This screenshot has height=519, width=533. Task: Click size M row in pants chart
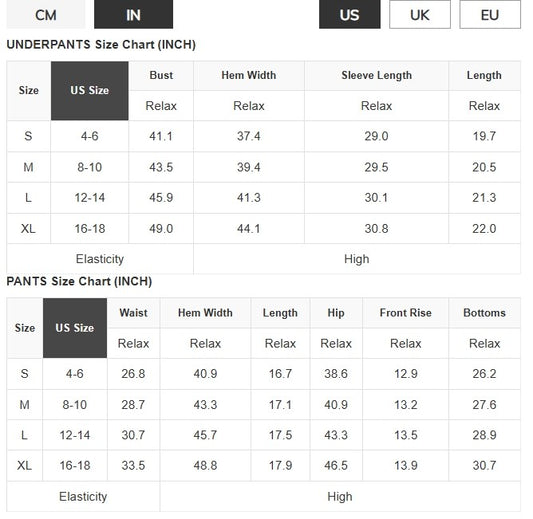click(x=263, y=405)
